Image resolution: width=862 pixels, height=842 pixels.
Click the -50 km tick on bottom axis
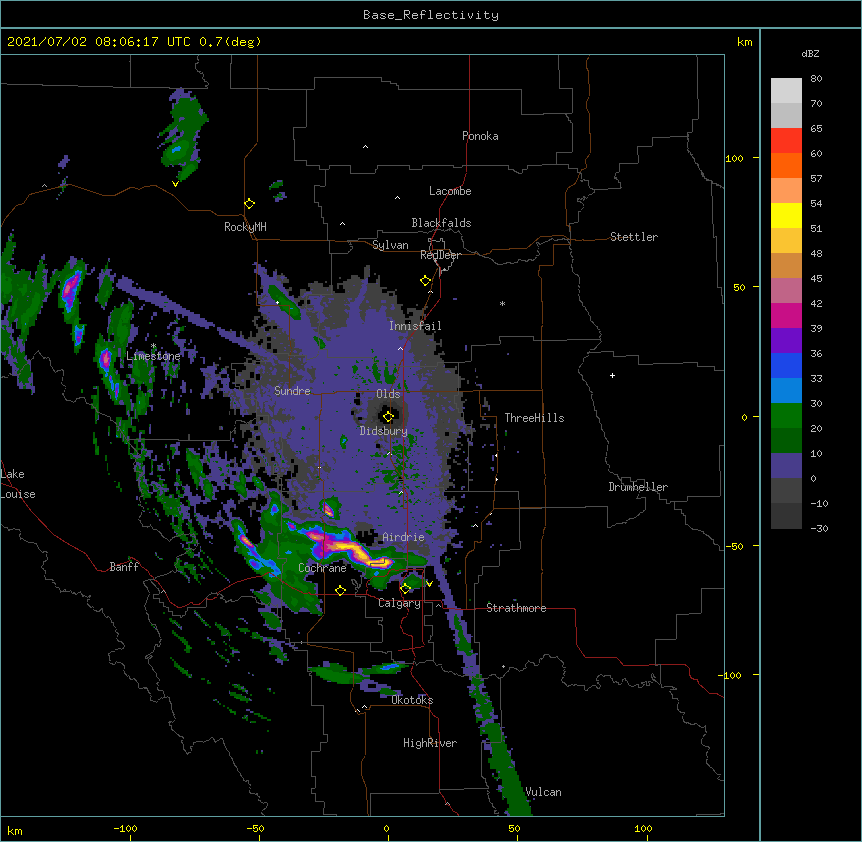[256, 828]
